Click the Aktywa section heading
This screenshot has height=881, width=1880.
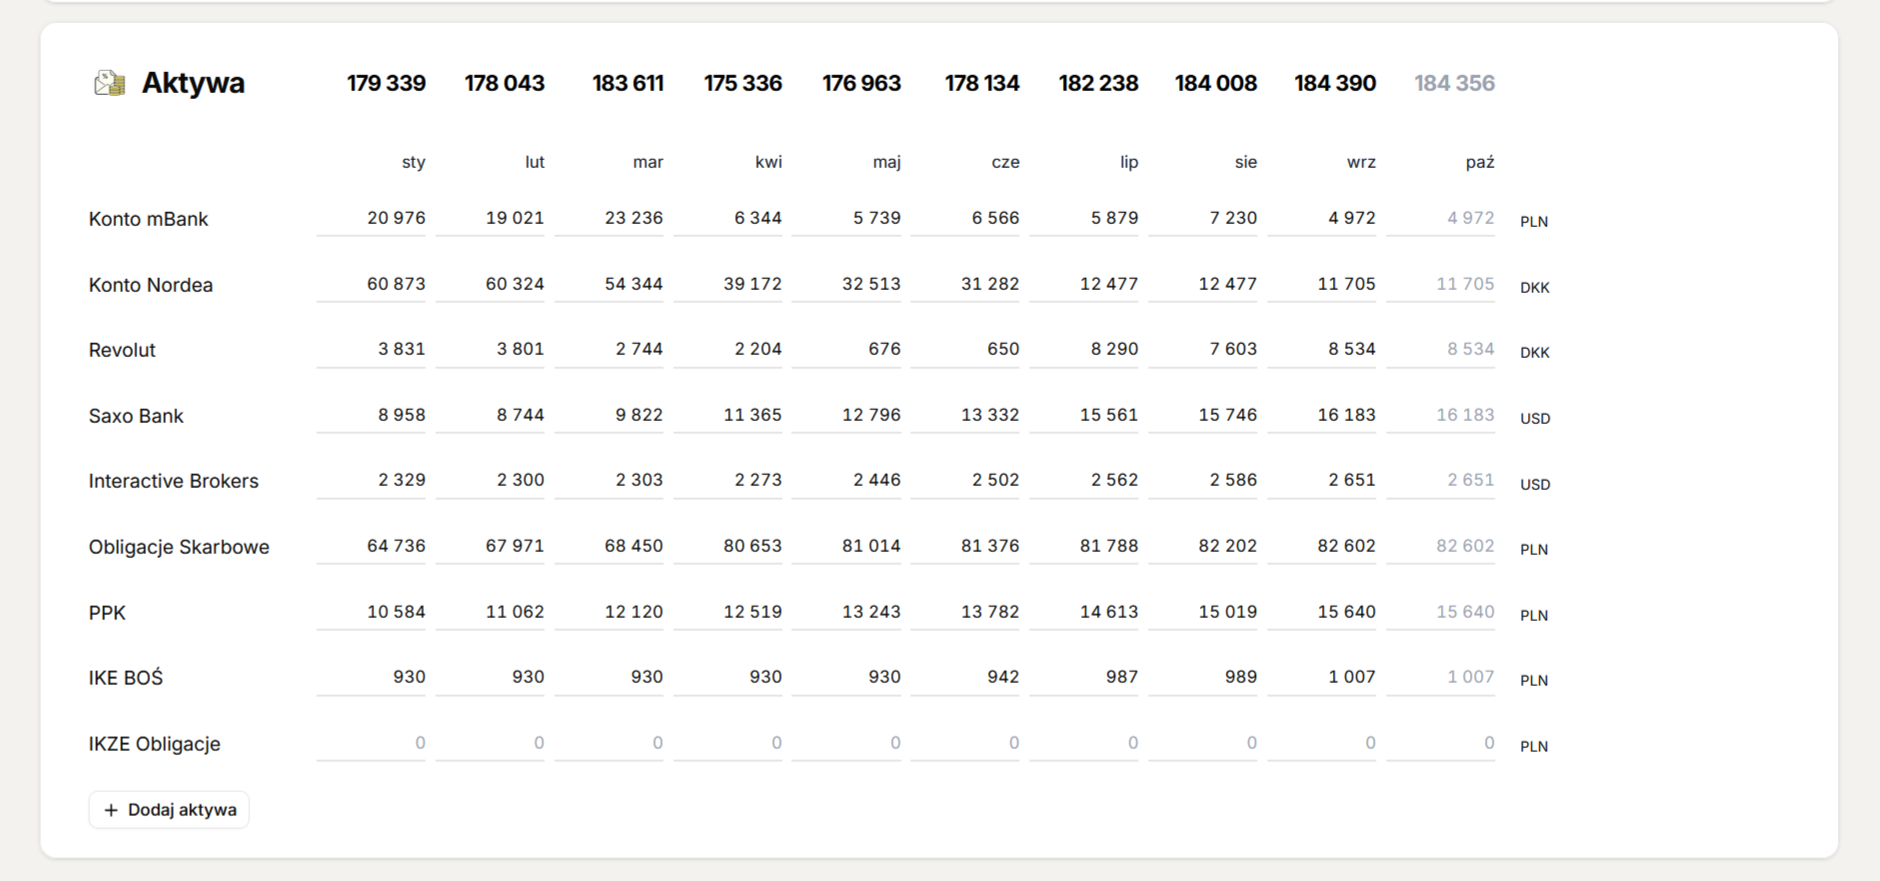click(193, 83)
